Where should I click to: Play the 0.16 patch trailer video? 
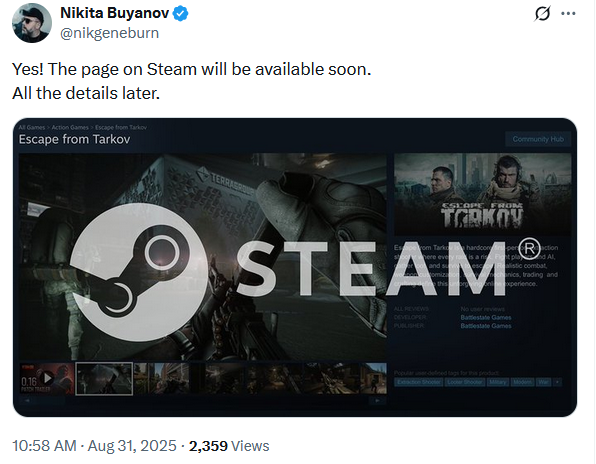click(46, 378)
